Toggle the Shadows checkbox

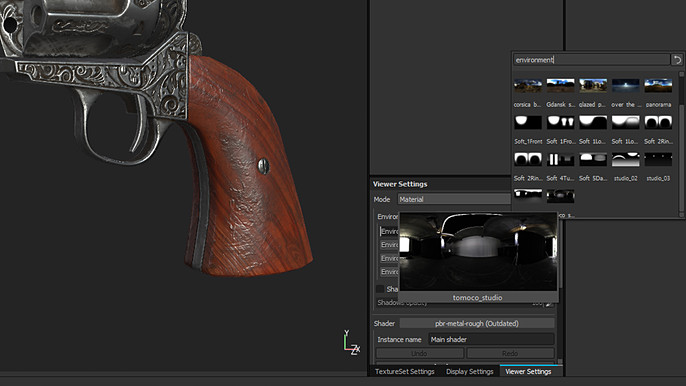[x=380, y=289]
